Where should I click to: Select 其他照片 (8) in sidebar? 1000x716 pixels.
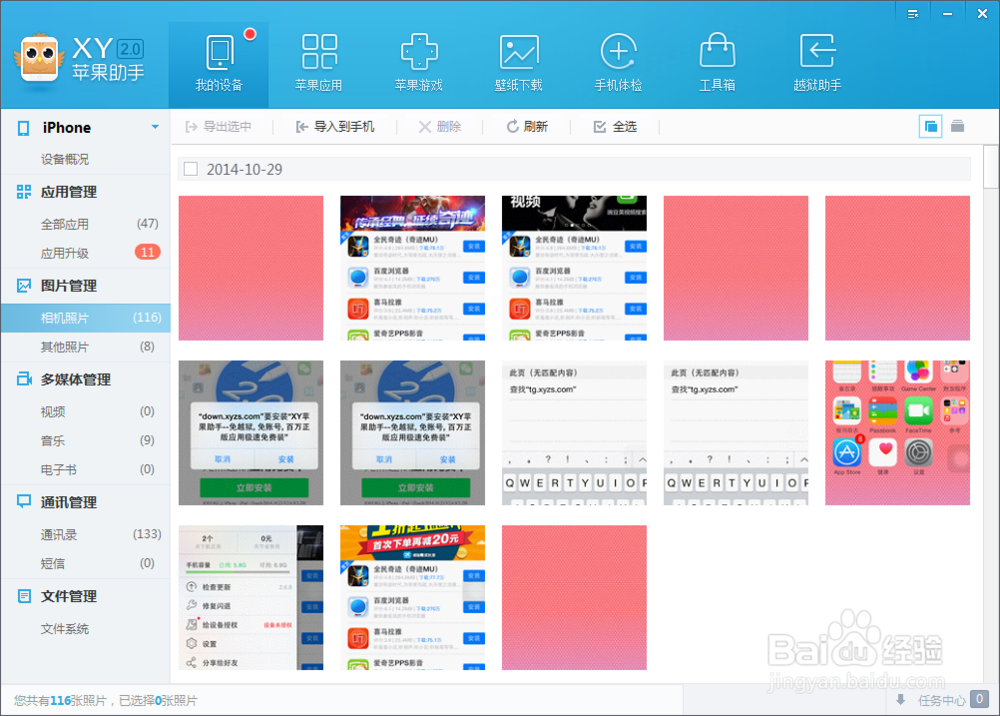(85, 347)
